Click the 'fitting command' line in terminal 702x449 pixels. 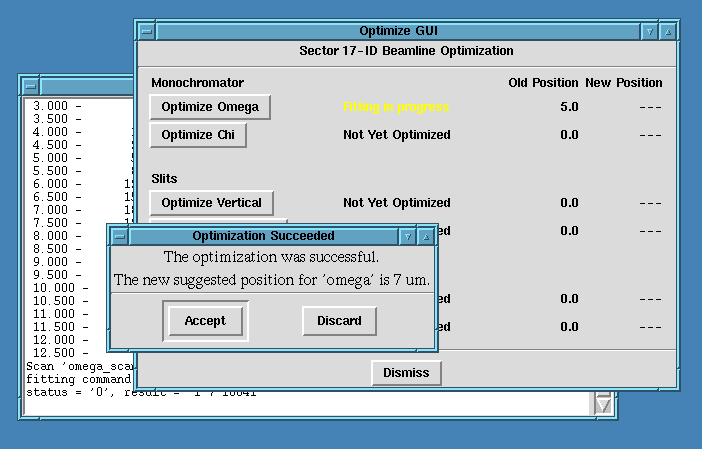coord(78,379)
